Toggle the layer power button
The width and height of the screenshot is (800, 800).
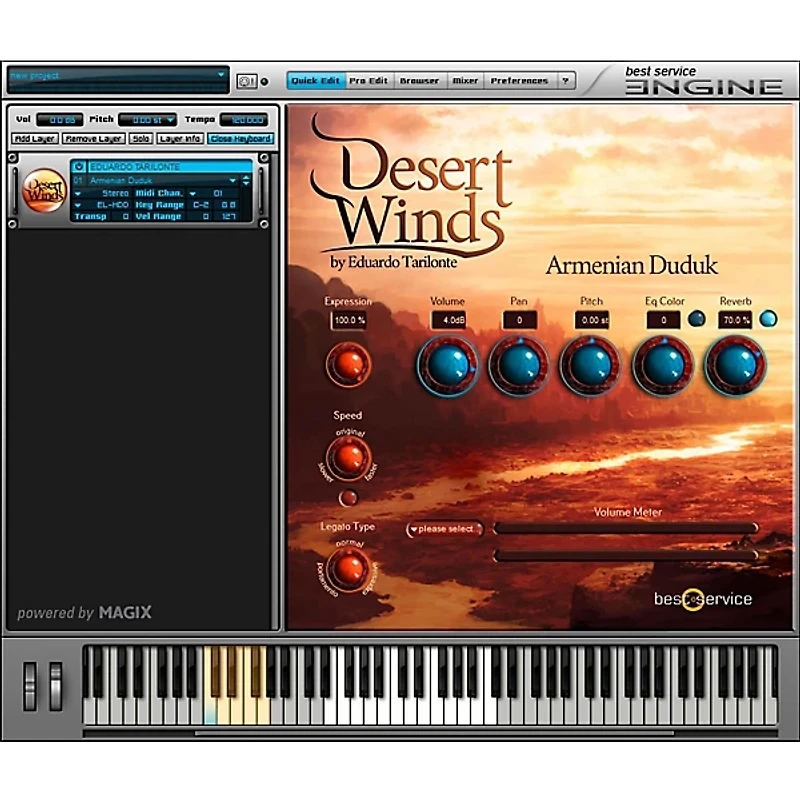click(77, 167)
